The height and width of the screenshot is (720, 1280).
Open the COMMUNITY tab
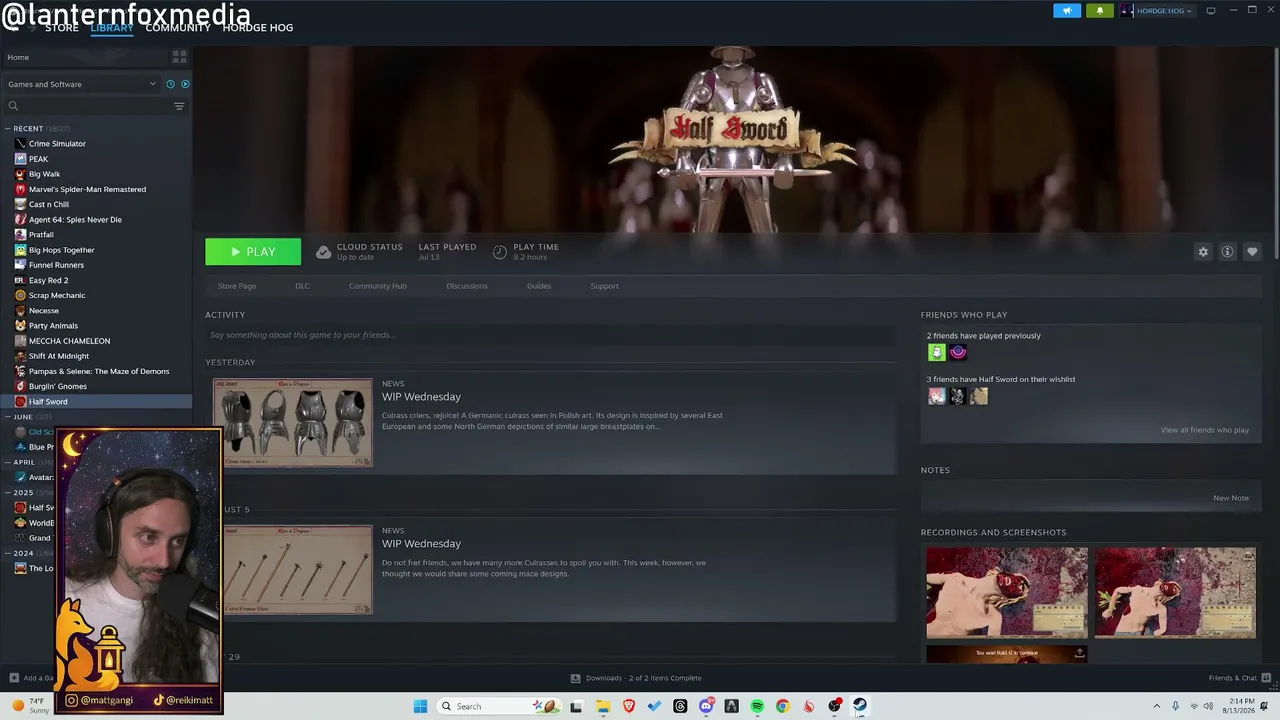(178, 28)
